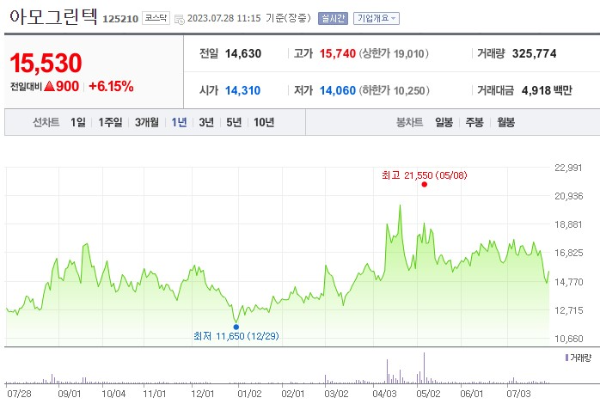Click the +6.15% change rate

coord(111,86)
